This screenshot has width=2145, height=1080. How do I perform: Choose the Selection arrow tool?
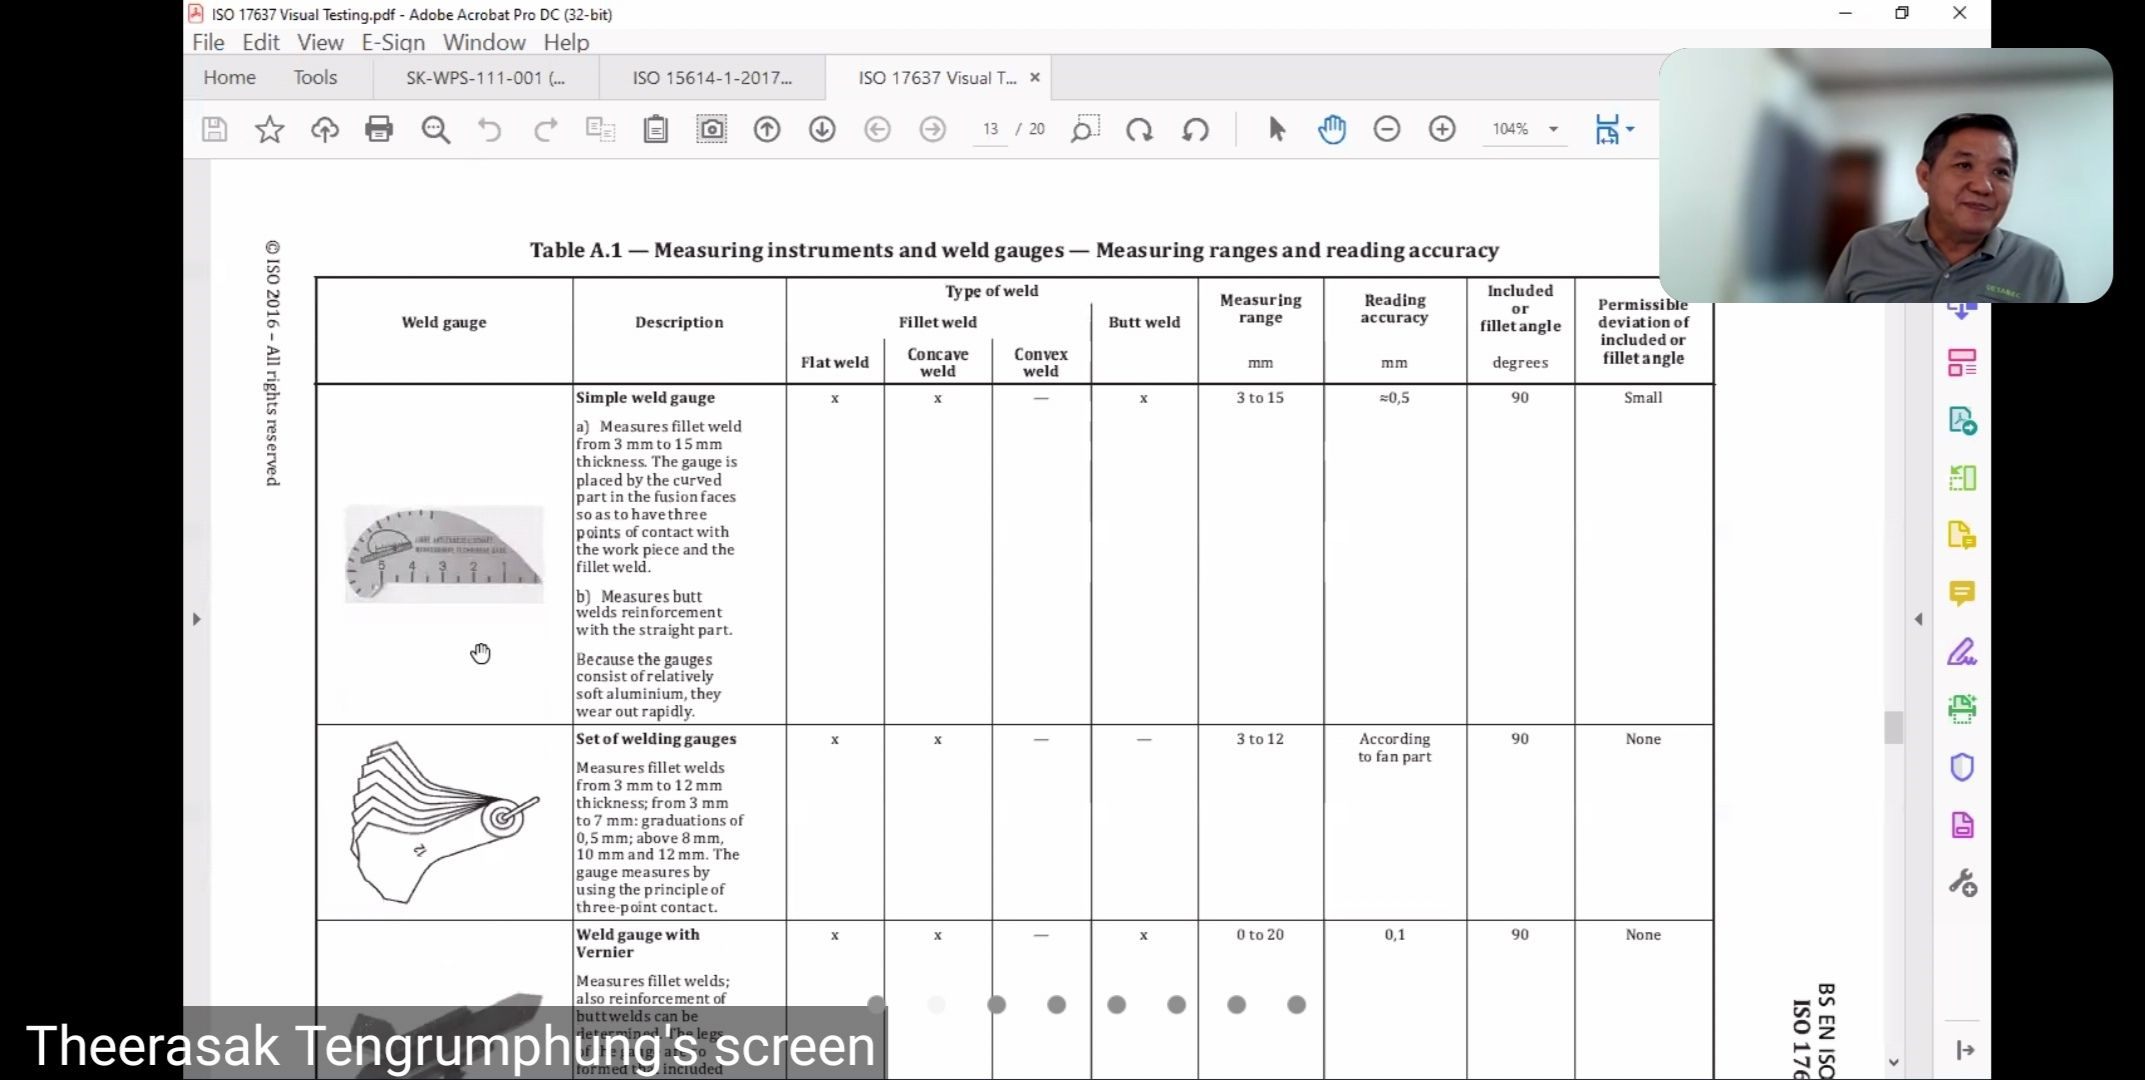click(1277, 129)
